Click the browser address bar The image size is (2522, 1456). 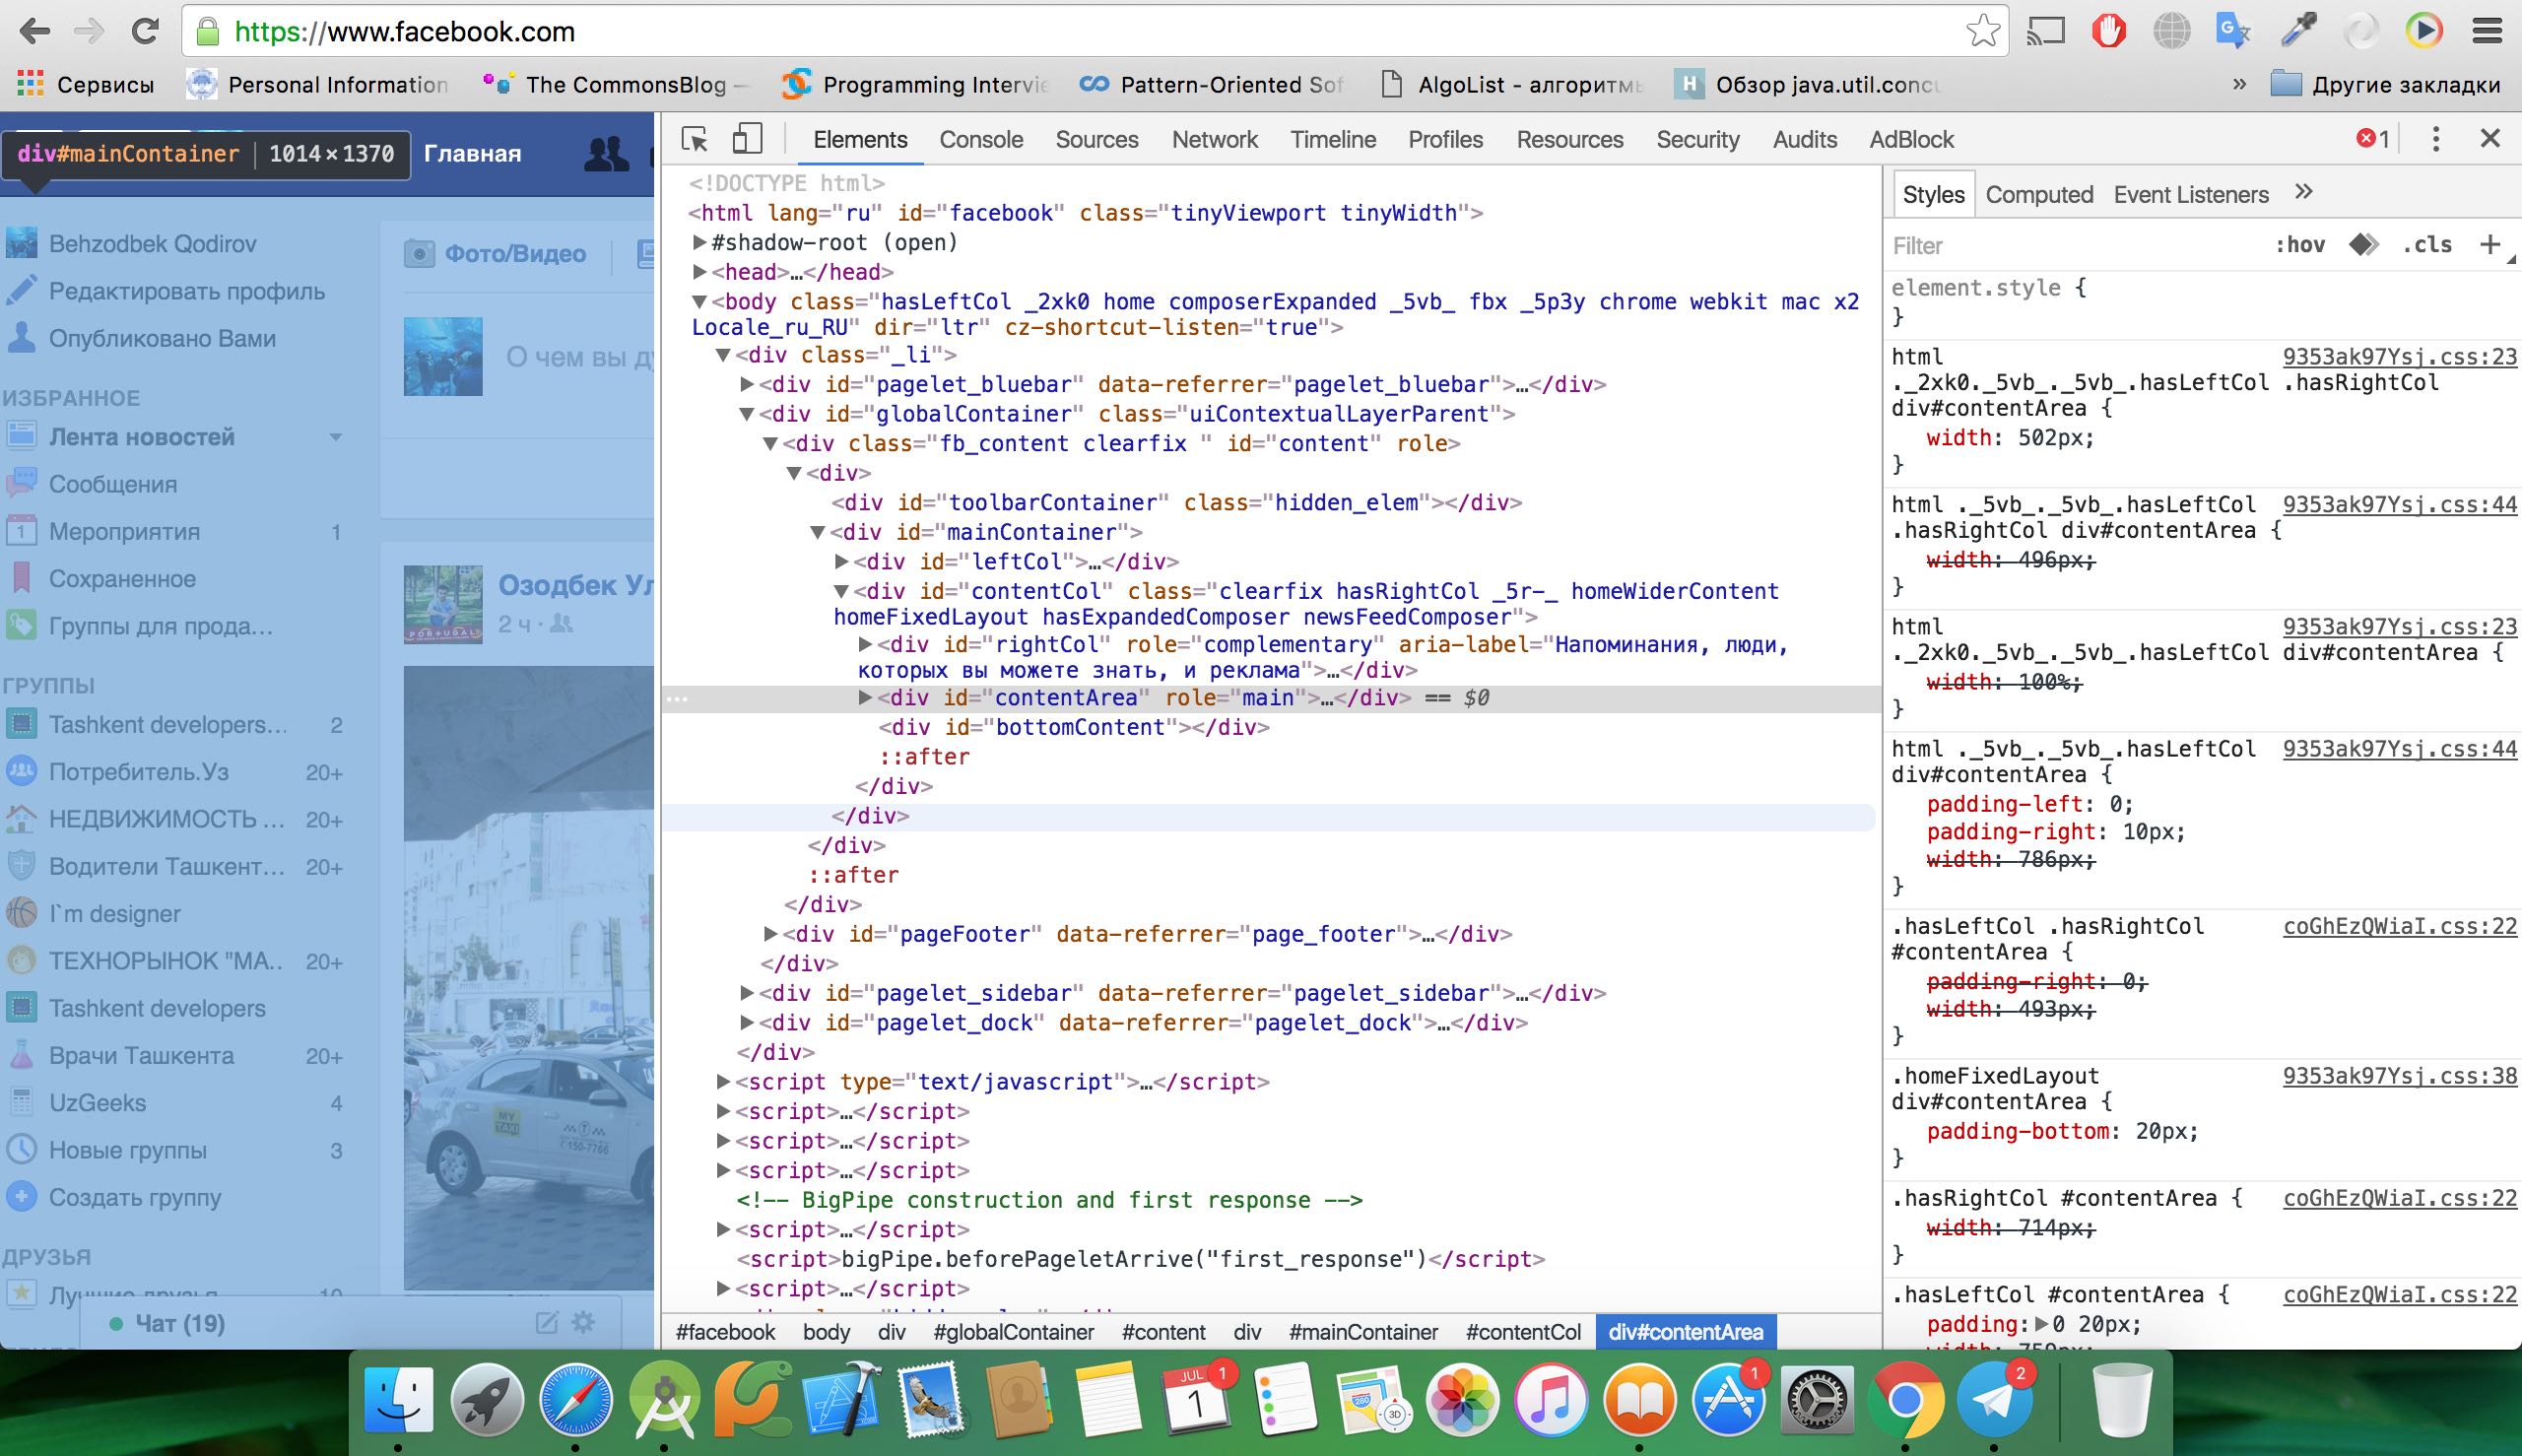1095,32
